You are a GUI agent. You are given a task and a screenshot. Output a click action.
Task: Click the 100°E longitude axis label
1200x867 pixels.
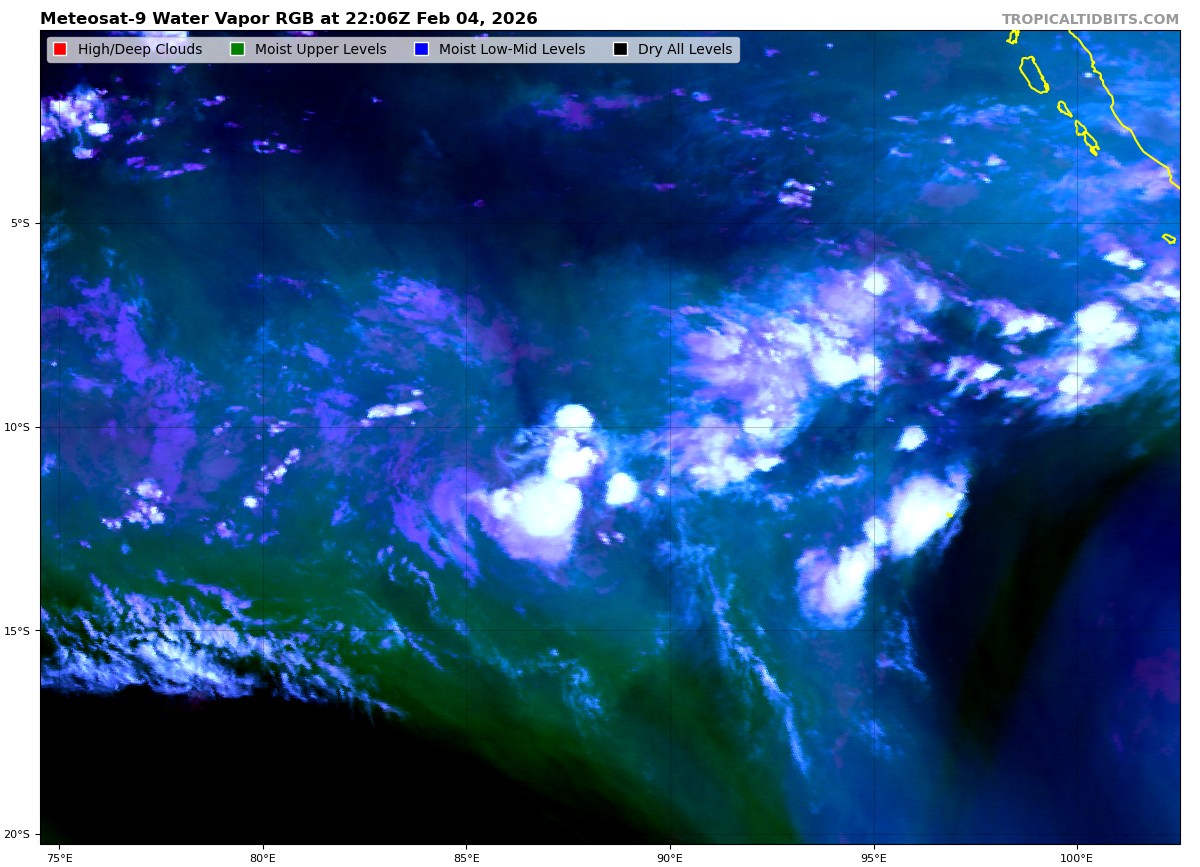point(1077,857)
